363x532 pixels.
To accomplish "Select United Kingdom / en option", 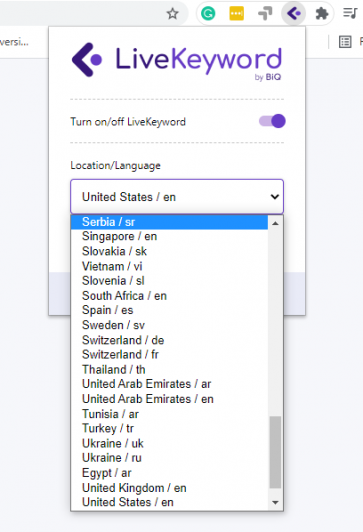I will pyautogui.click(x=169, y=488).
